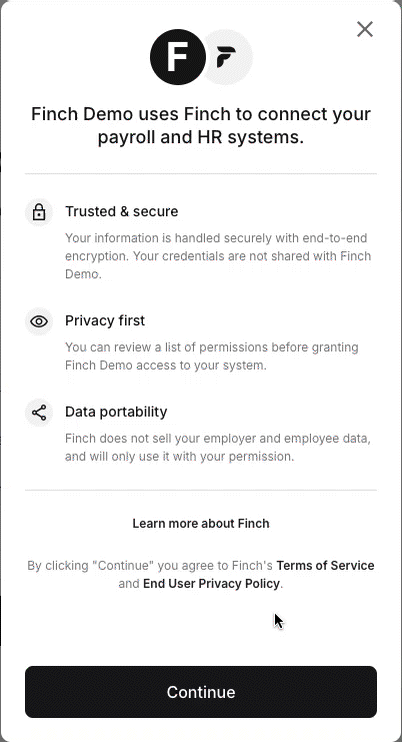Select the Data portability heading
This screenshot has width=402, height=742.
point(116,412)
